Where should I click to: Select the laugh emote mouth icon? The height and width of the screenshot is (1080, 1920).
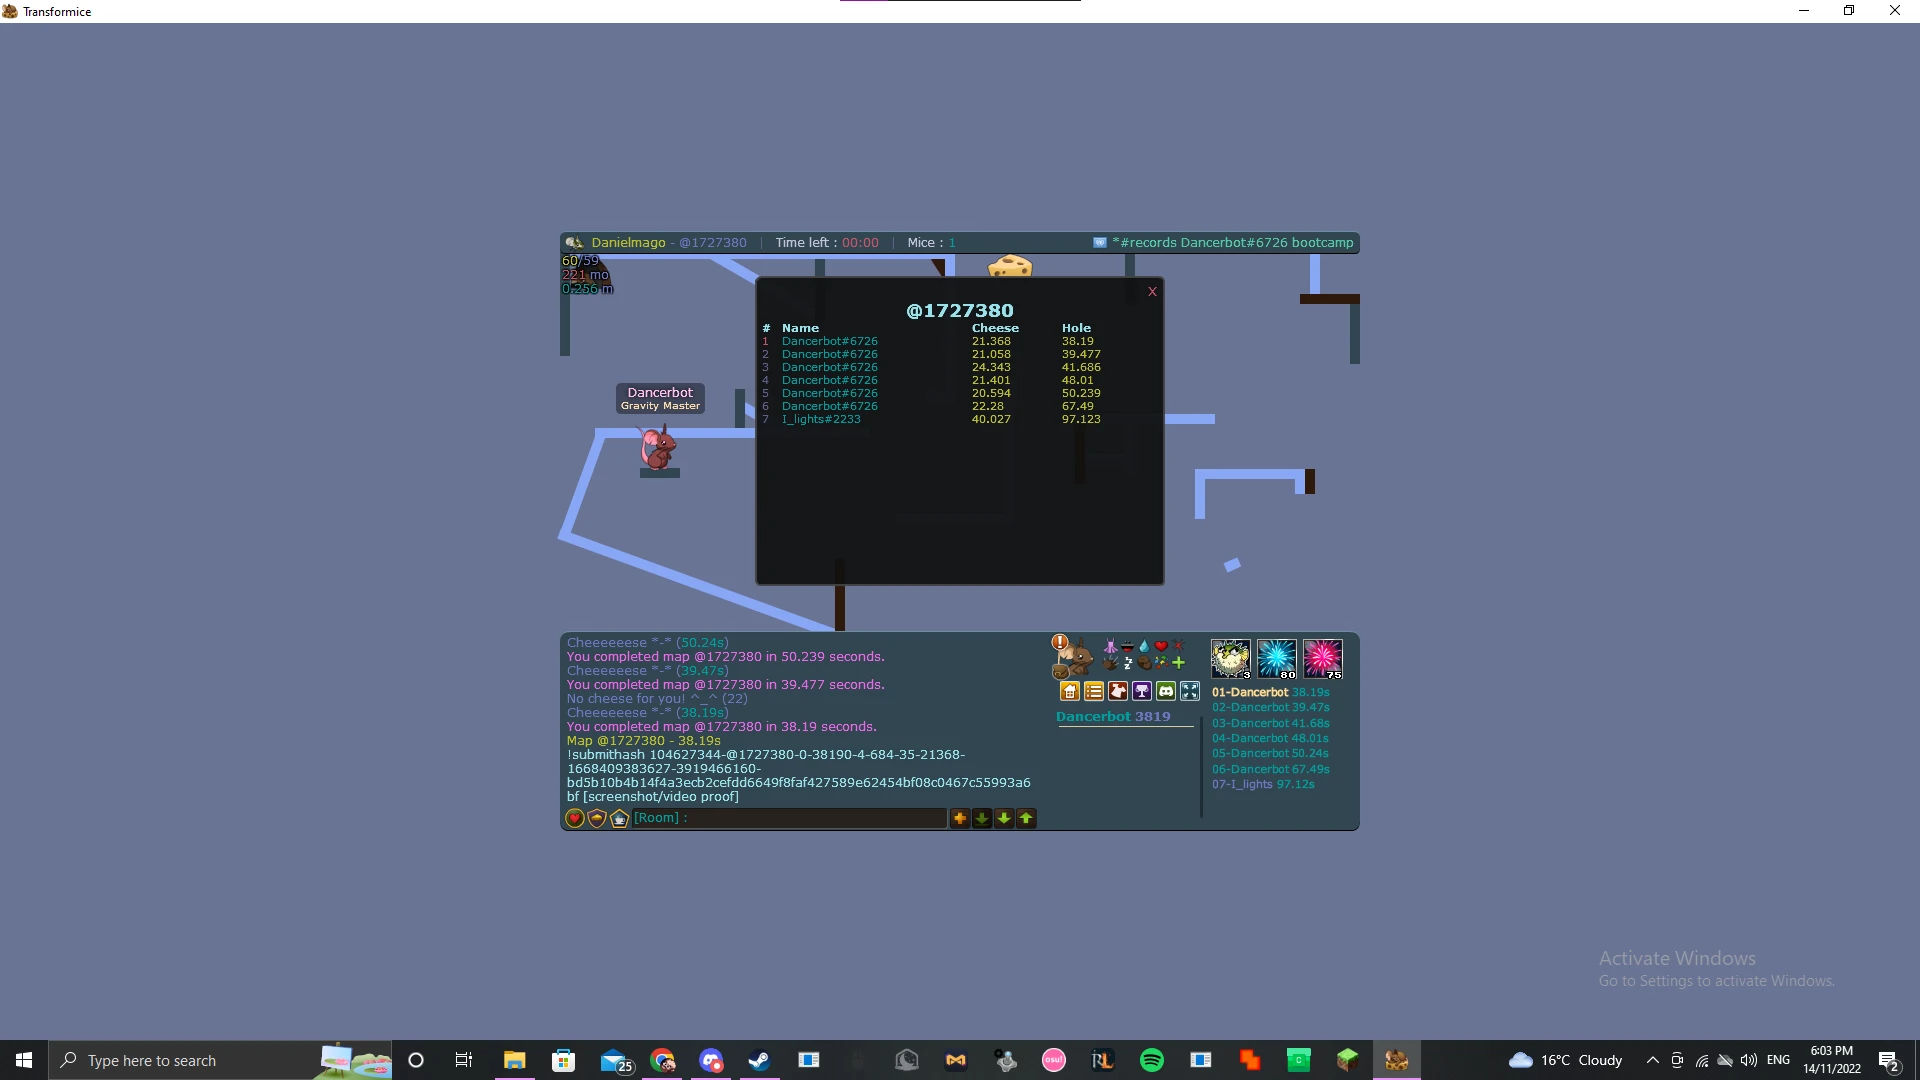coord(1128,646)
